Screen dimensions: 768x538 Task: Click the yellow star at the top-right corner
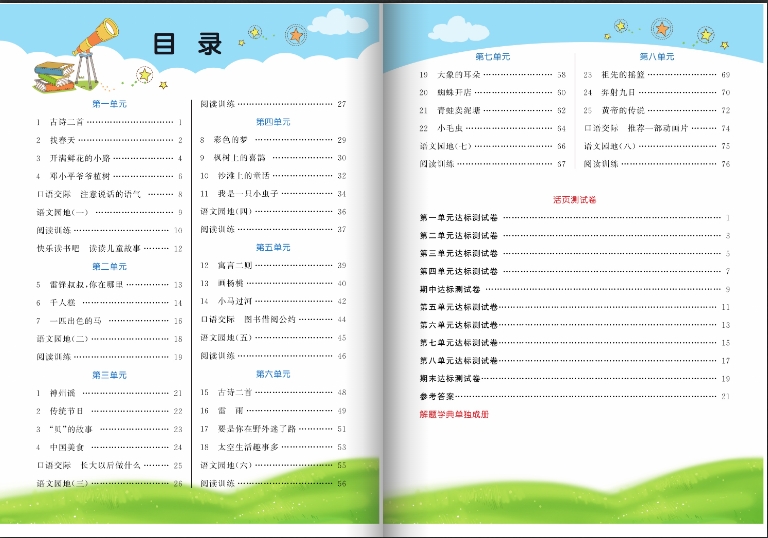707,35
